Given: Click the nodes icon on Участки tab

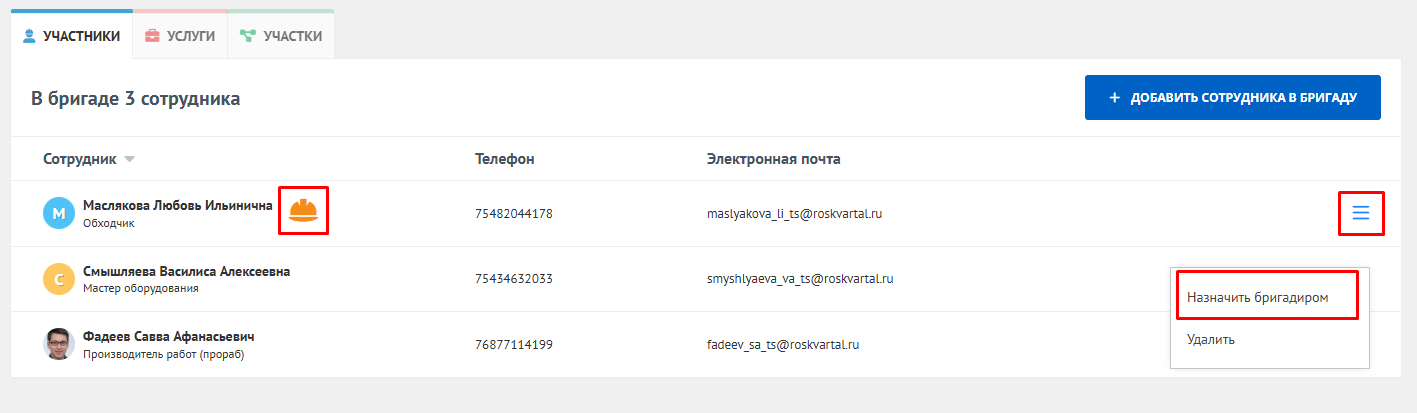Looking at the screenshot, I should point(247,36).
